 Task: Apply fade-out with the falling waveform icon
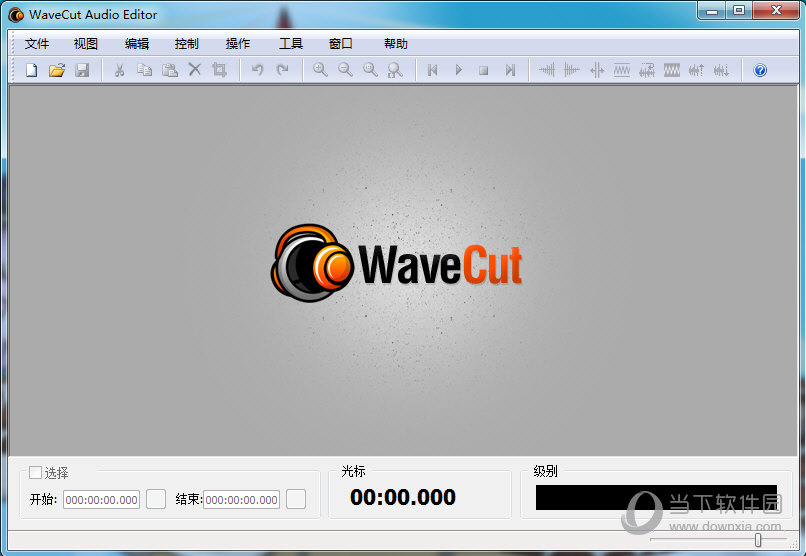572,70
